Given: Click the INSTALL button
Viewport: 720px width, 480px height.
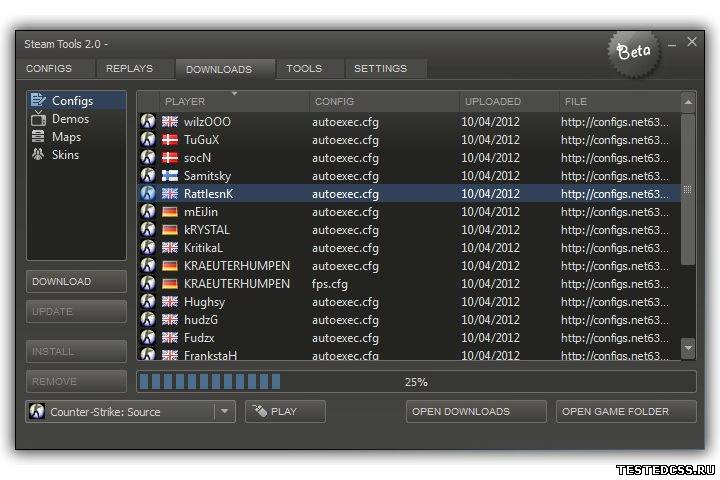Looking at the screenshot, I should [x=76, y=351].
